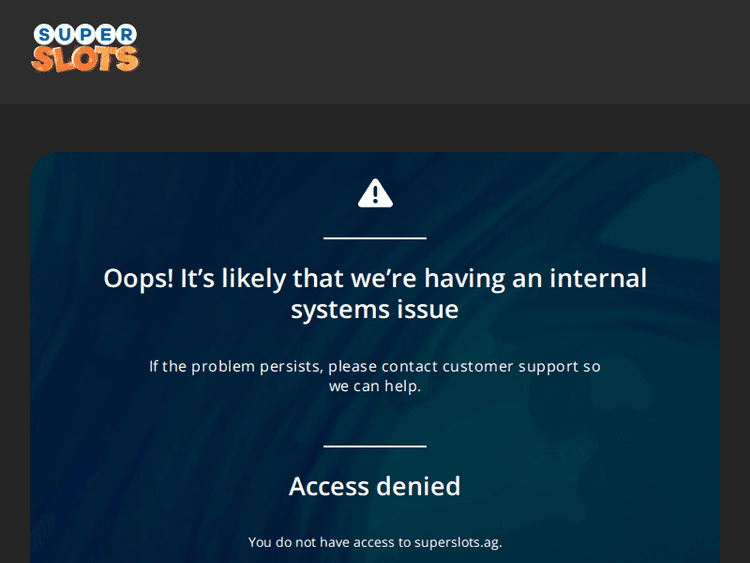
Task: Click the blue SUPER letters in logo
Action: tap(85, 34)
